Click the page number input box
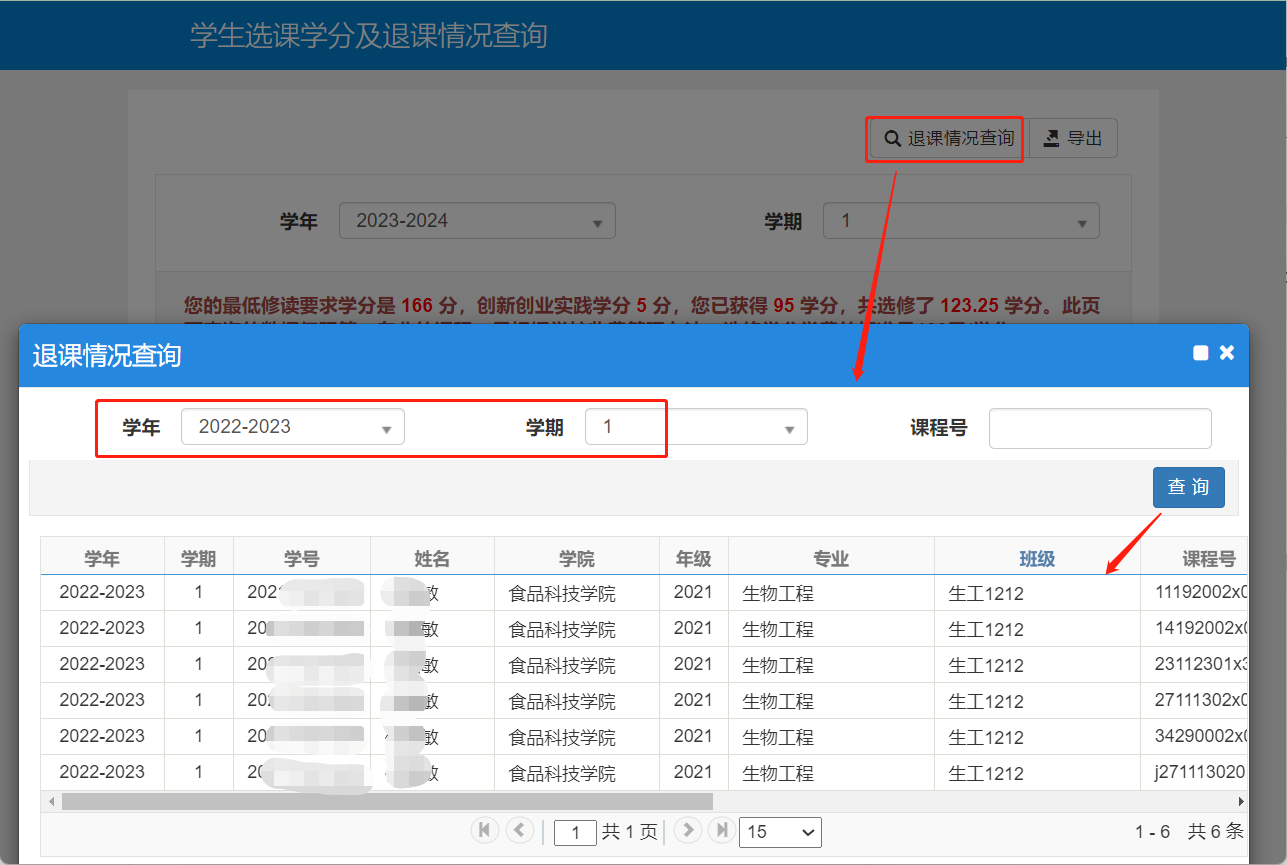The width and height of the screenshot is (1287, 865). (575, 832)
